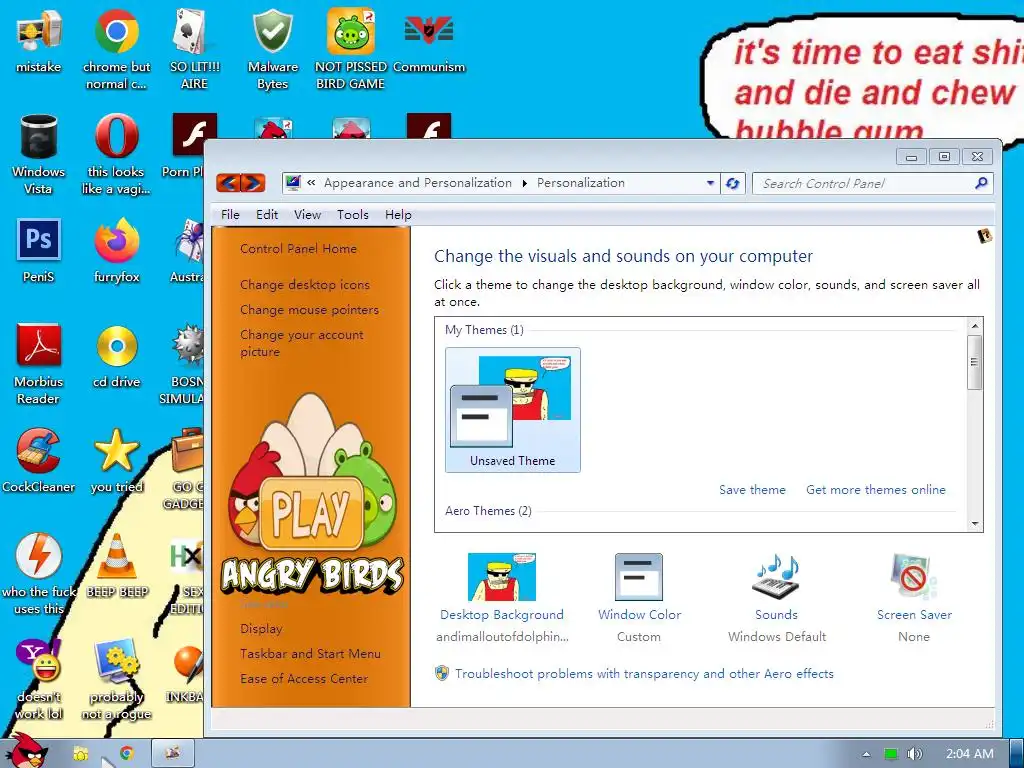Click the clock showing 2:04 AM
Image resolution: width=1024 pixels, height=768 pixels.
(970, 754)
